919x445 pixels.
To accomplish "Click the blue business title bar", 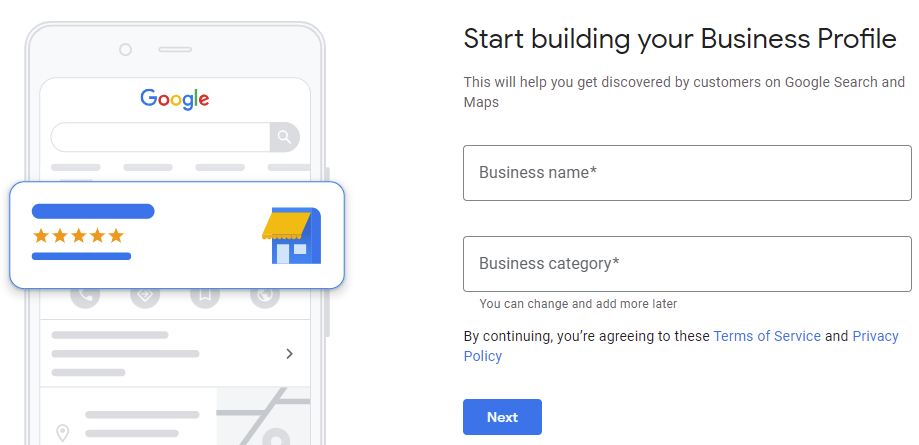I will point(93,211).
